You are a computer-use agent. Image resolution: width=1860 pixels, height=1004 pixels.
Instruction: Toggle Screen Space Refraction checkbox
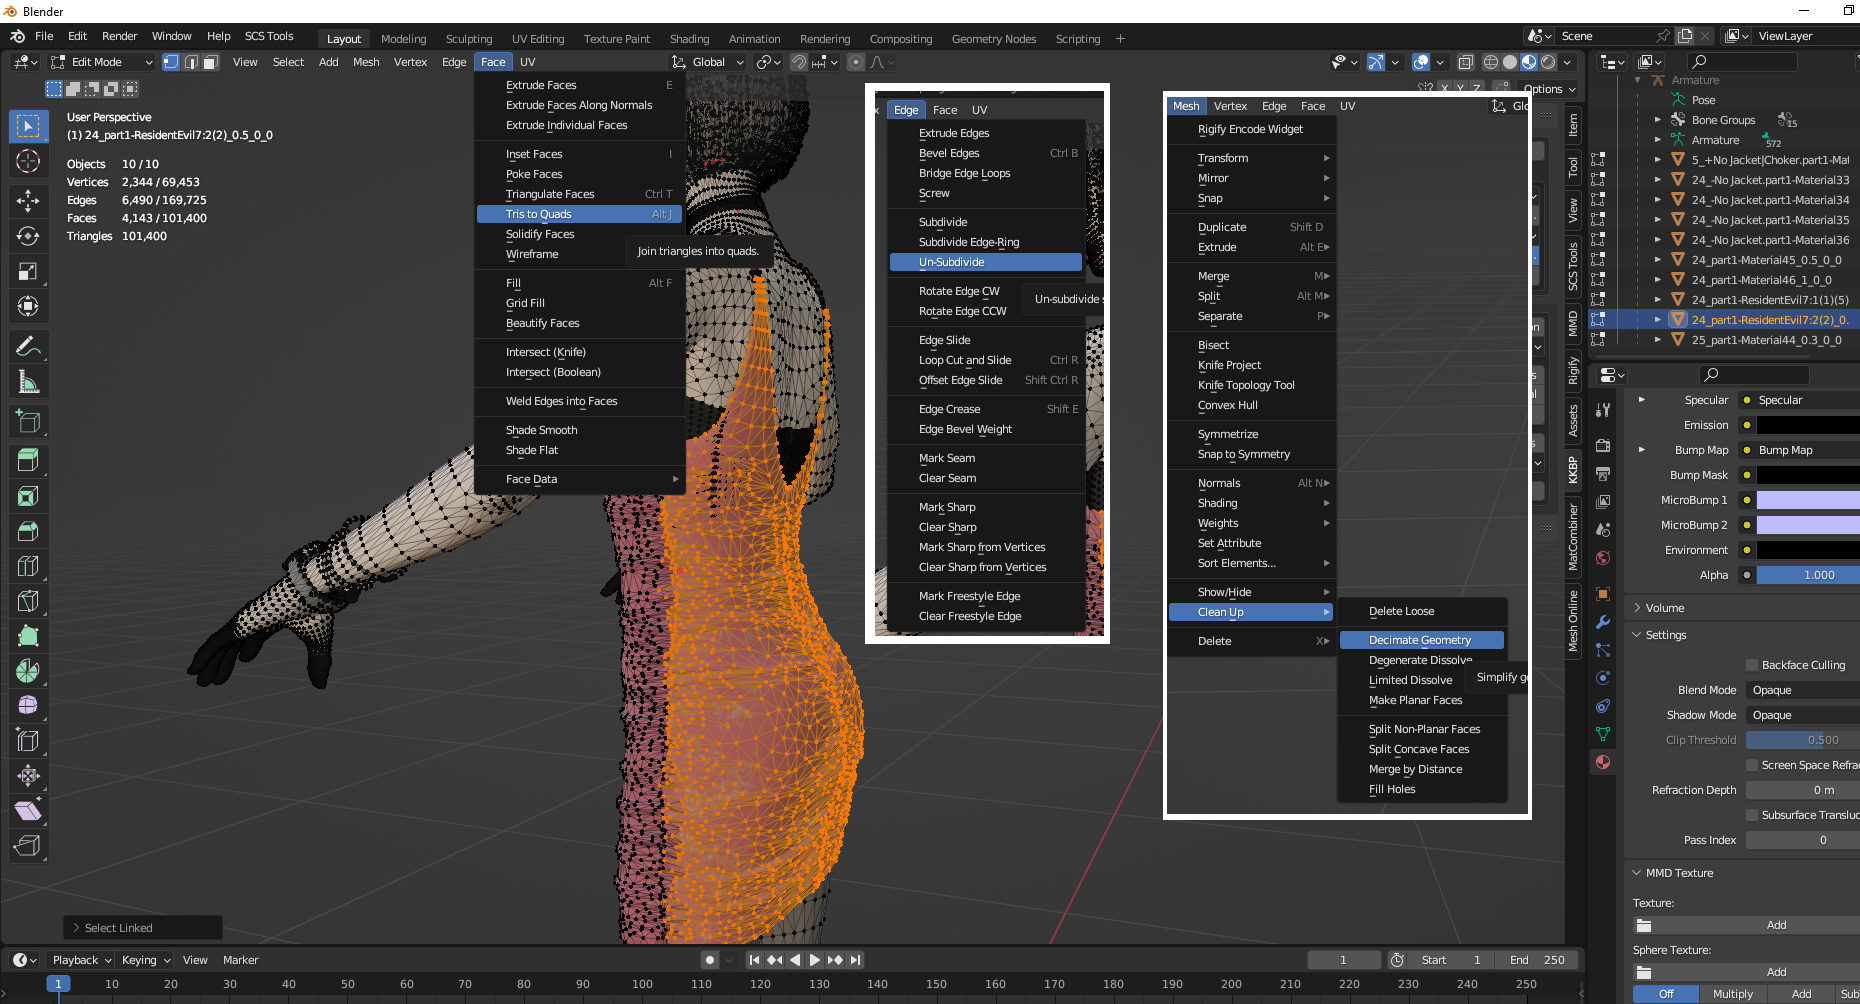[x=1752, y=765]
